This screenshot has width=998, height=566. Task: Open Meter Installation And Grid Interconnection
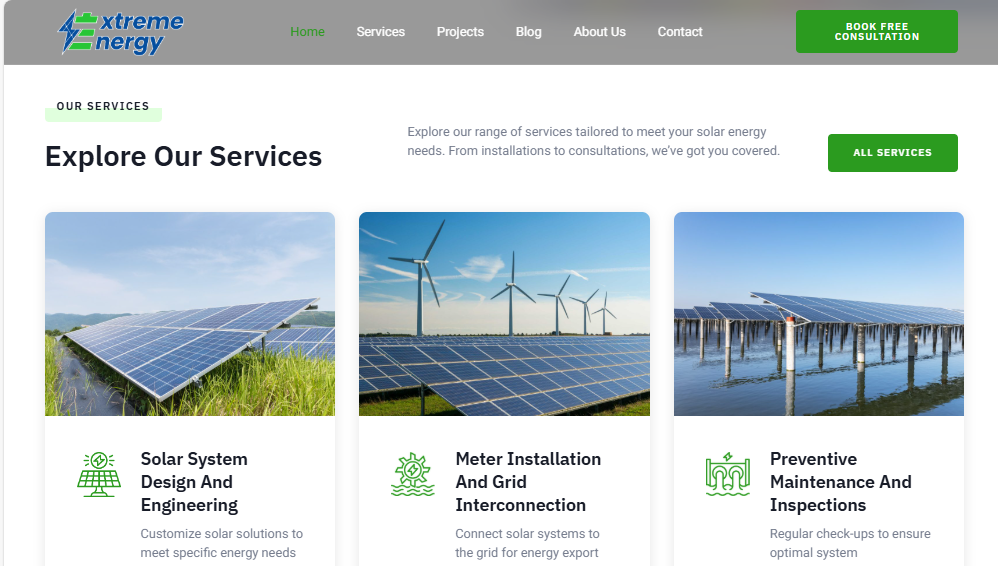coord(528,482)
